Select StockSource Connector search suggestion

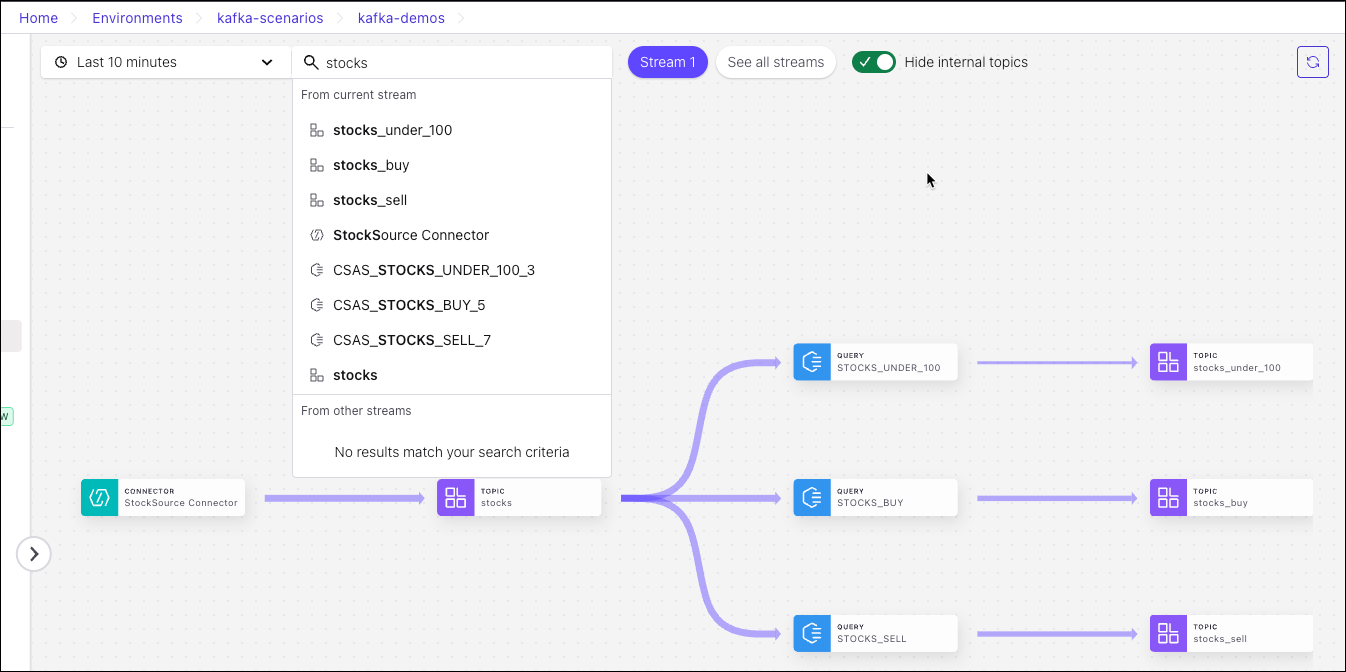pos(410,235)
